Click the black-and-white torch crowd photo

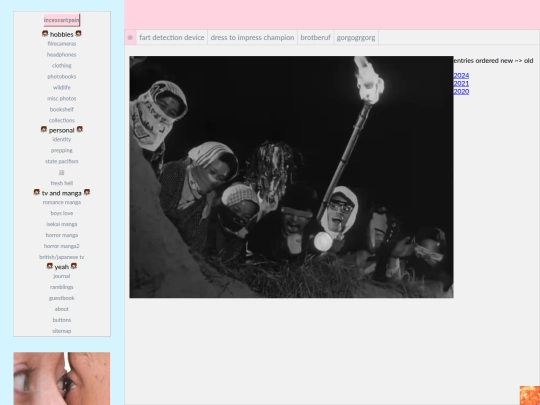[291, 177]
